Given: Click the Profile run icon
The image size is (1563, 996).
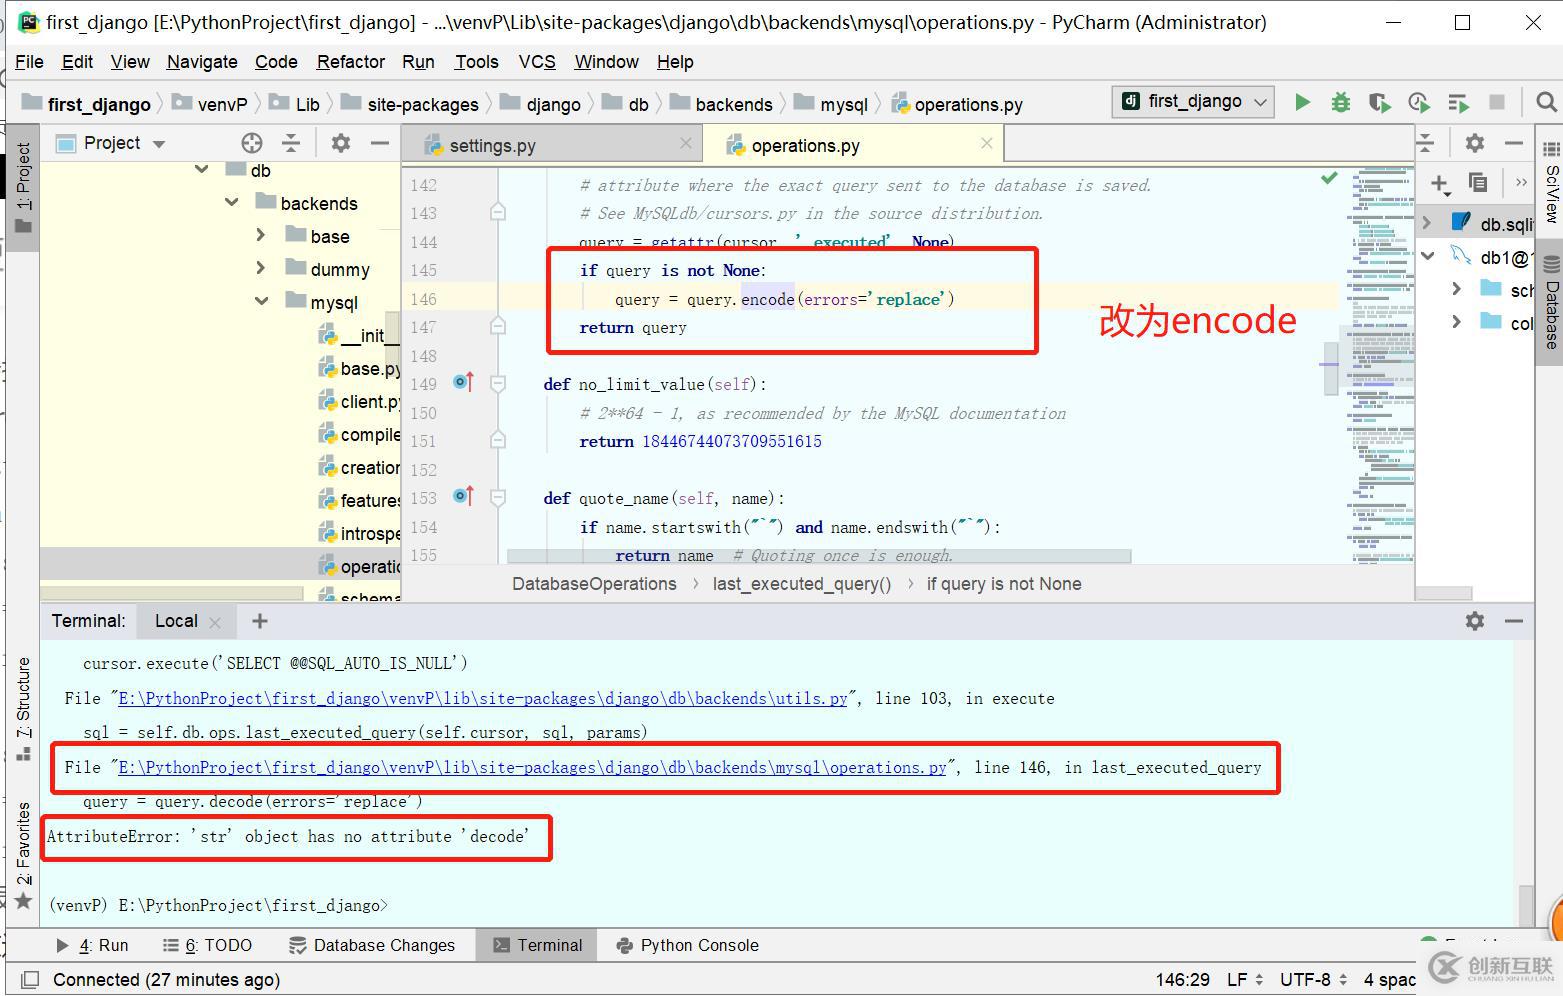Looking at the screenshot, I should 1419,102.
